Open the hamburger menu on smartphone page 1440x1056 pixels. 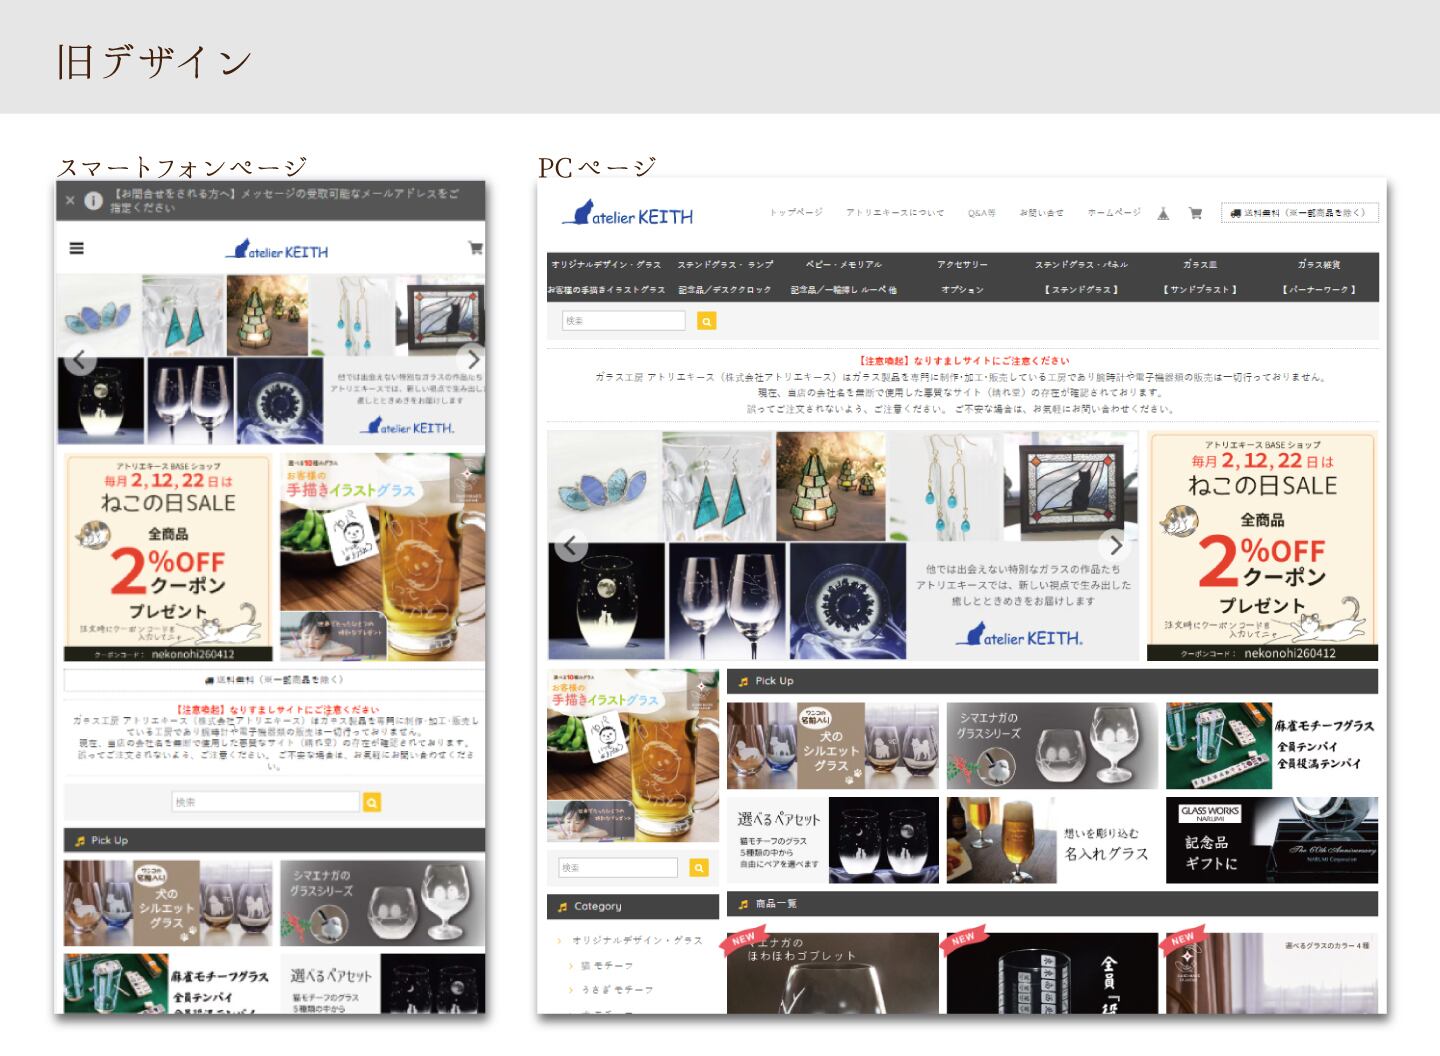click(x=76, y=248)
